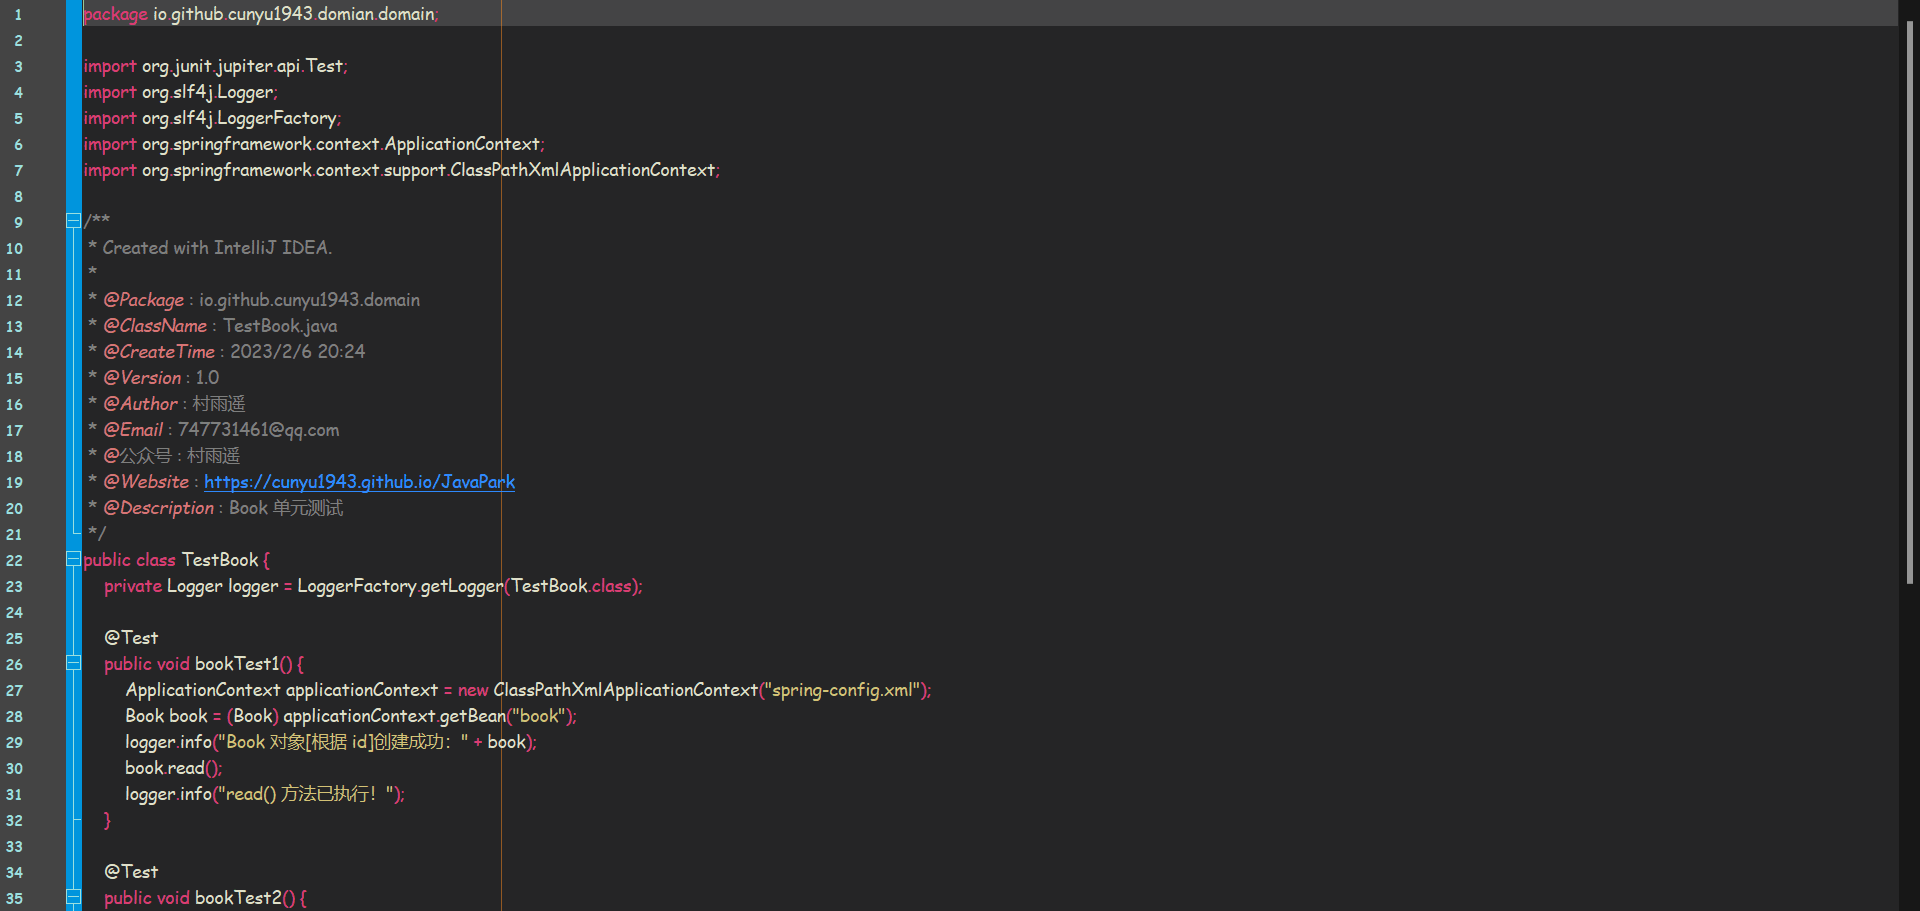Click '747731461@qq.com' email text
This screenshot has width=1920, height=911.
[x=258, y=430]
